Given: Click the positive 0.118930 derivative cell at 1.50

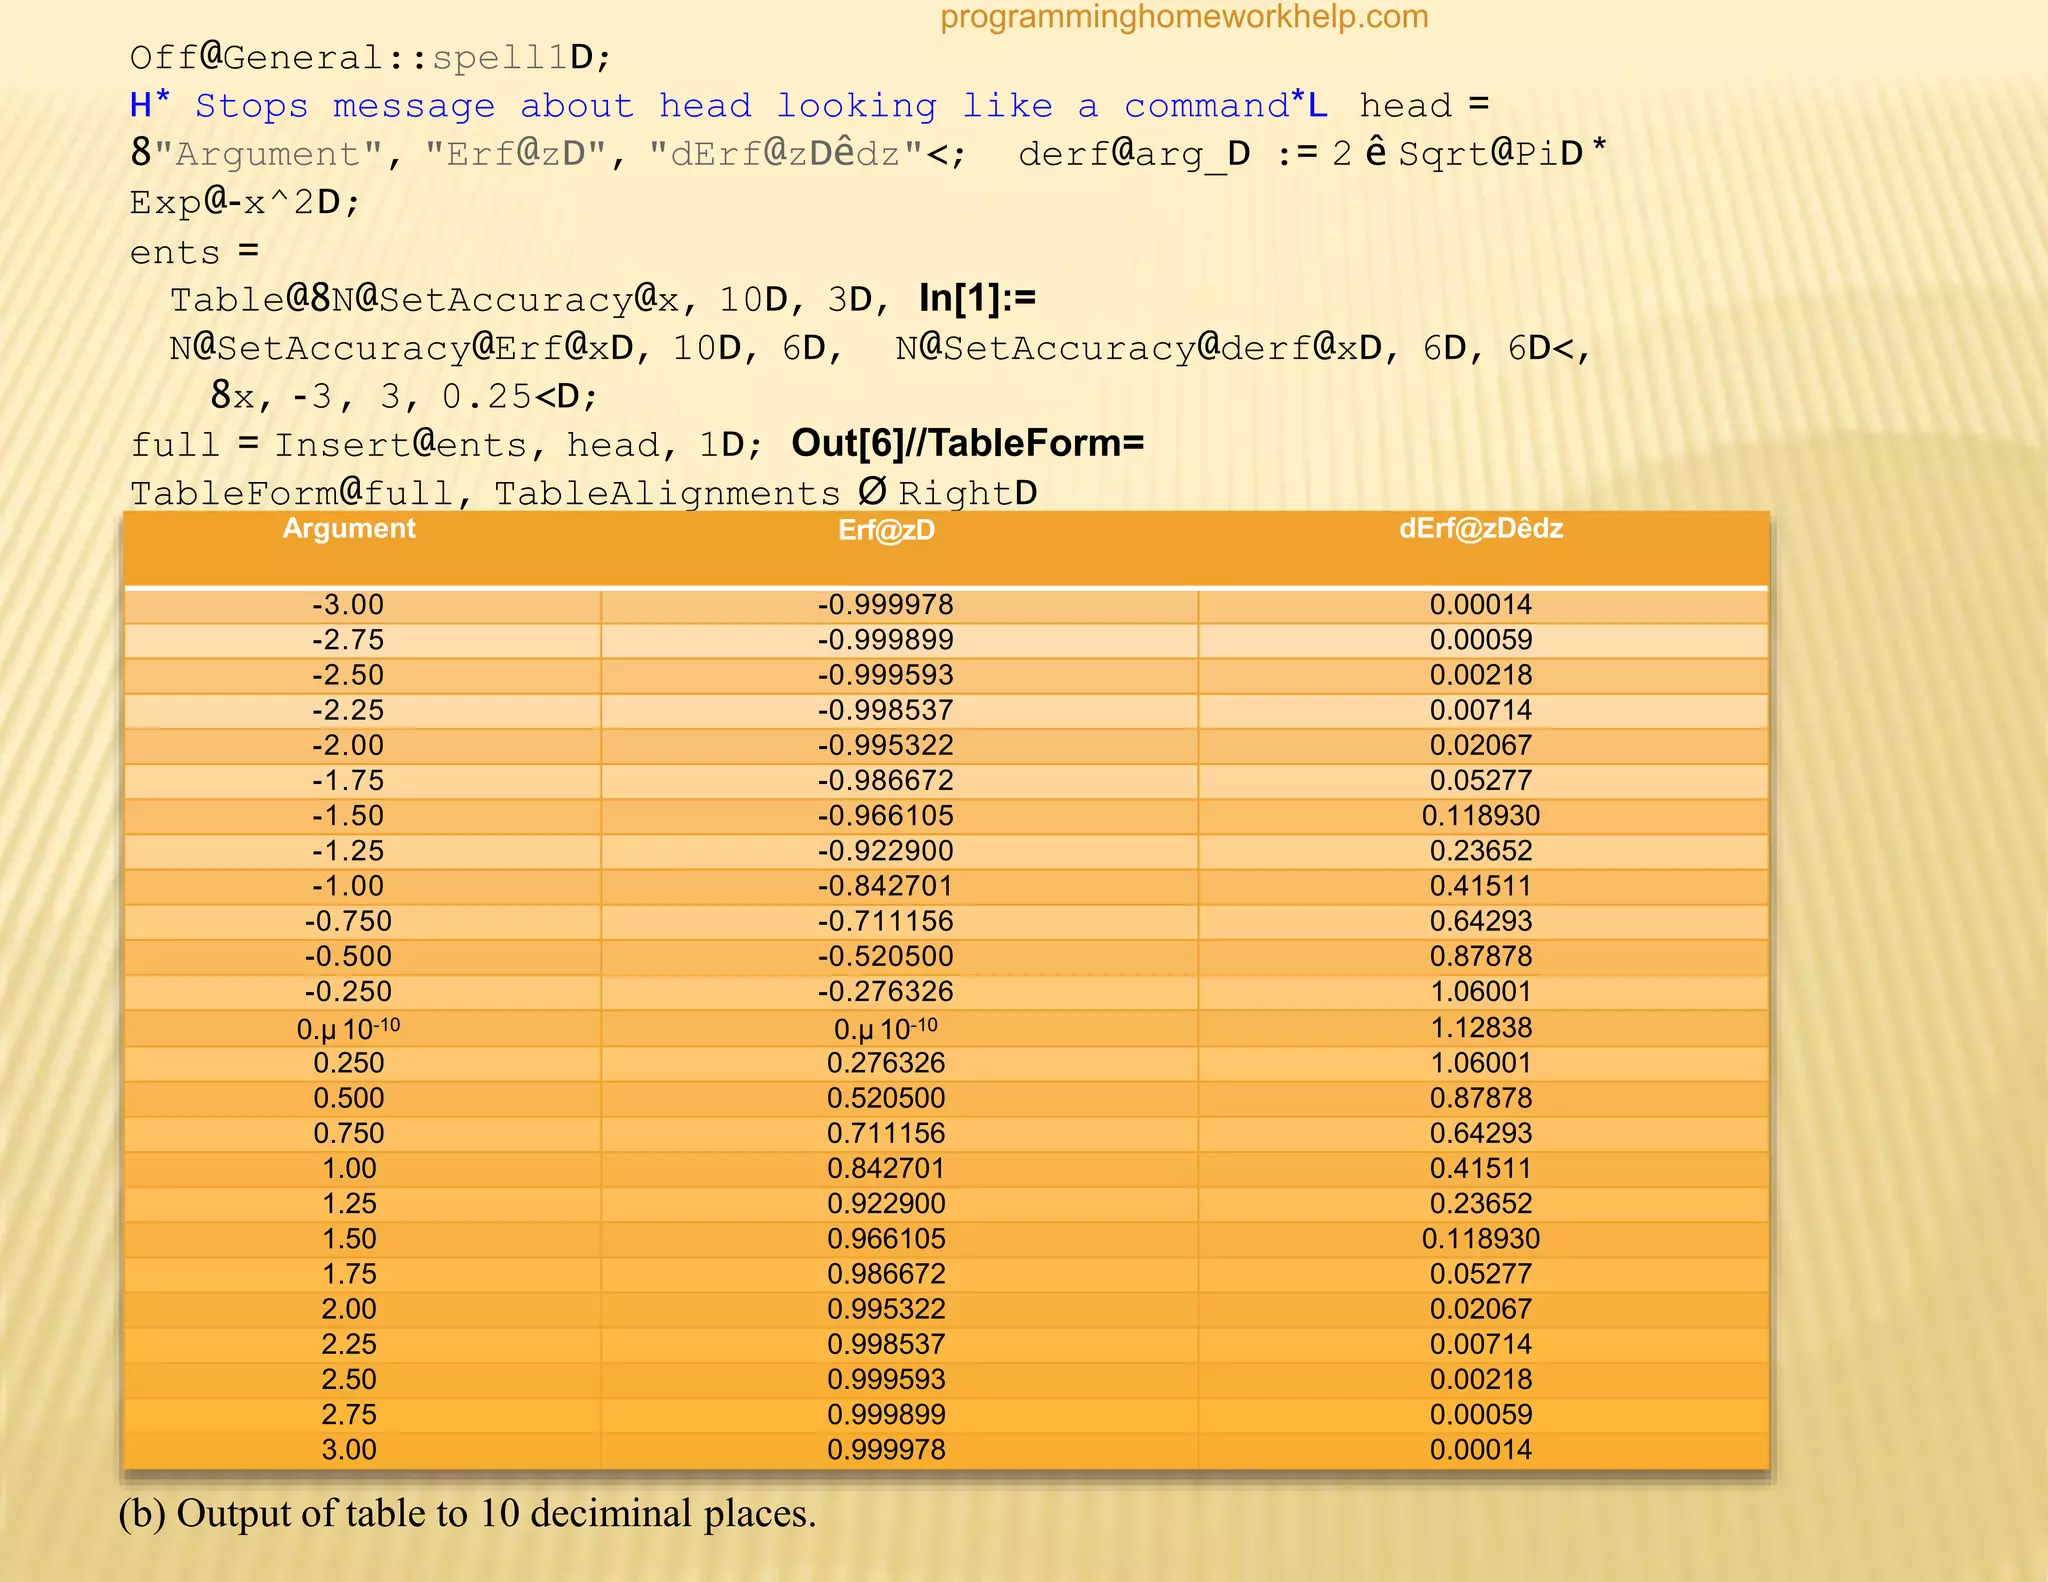Looking at the screenshot, I should pos(1480,1238).
